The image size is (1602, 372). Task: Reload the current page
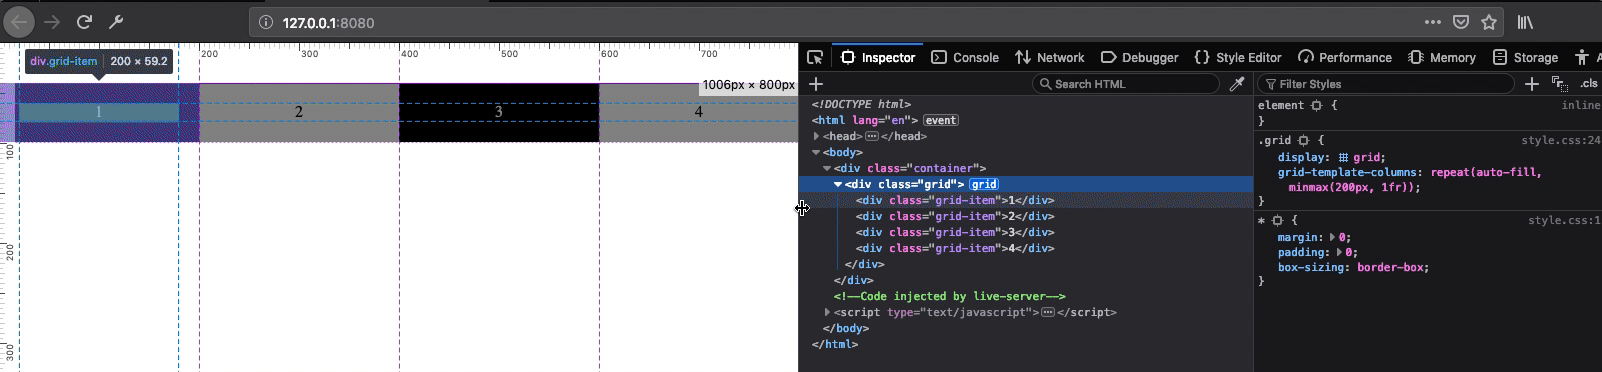pos(85,21)
